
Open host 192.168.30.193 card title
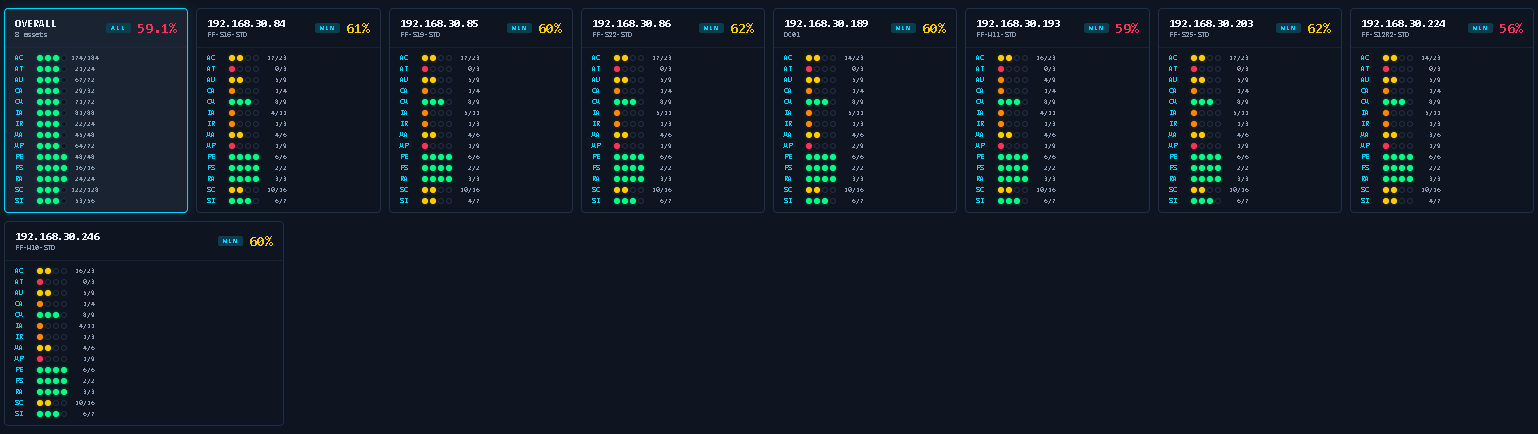[x=1018, y=24]
